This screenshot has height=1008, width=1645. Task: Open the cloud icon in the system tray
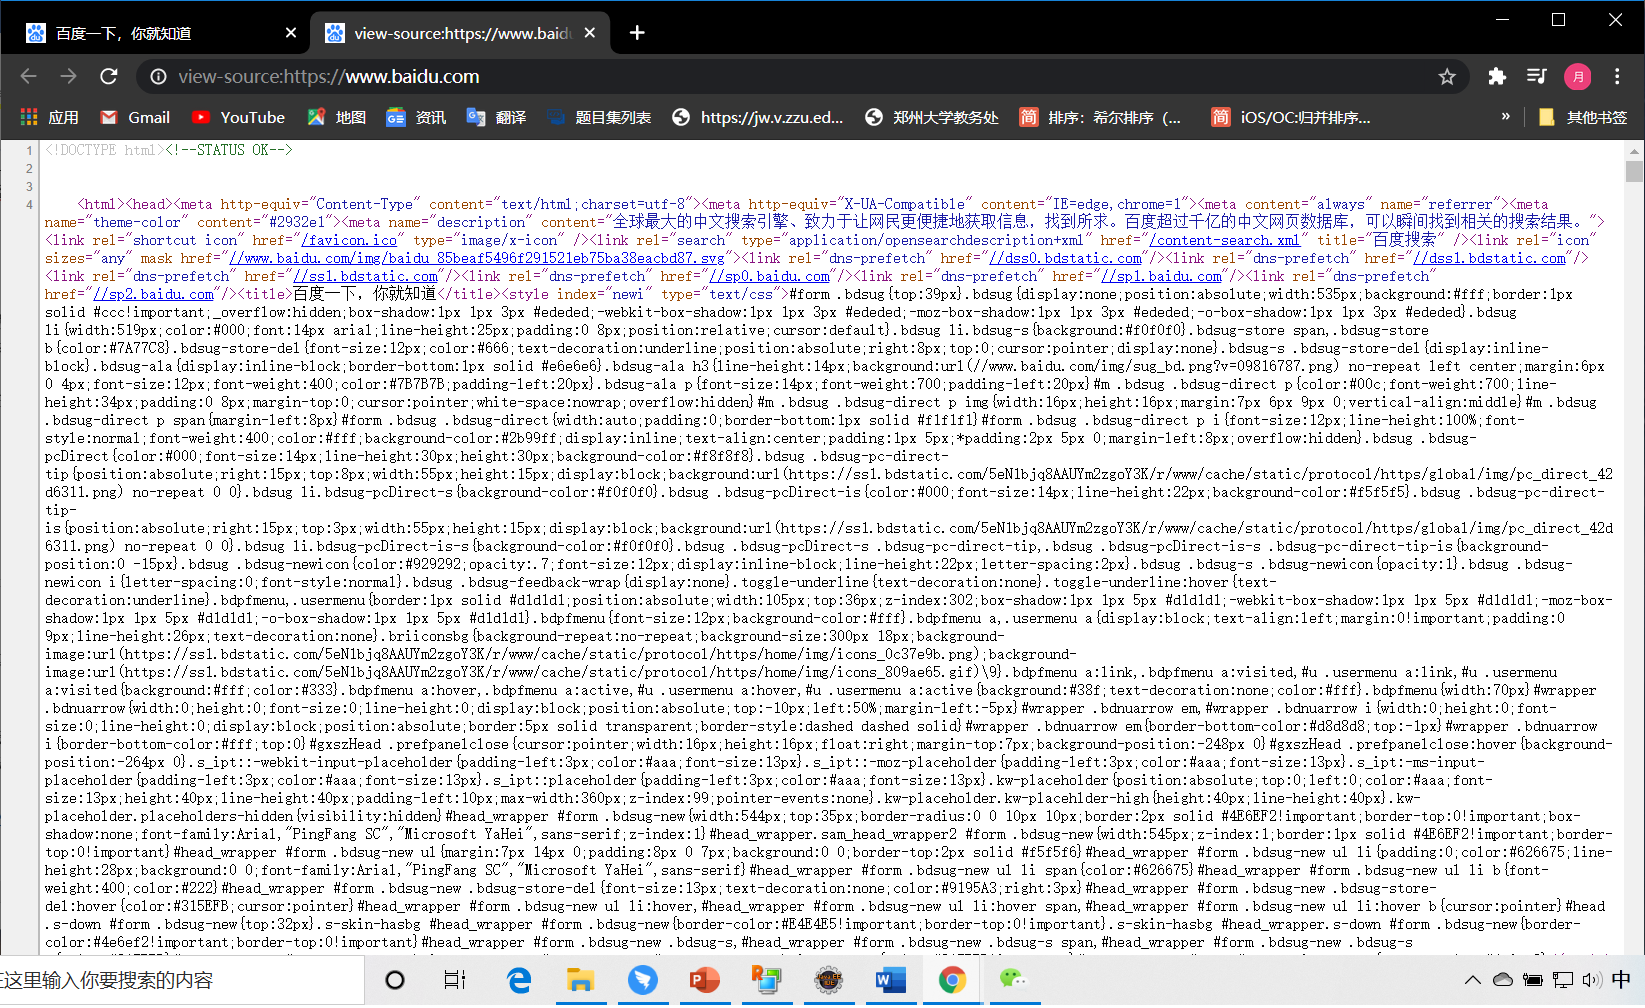[x=1502, y=980]
